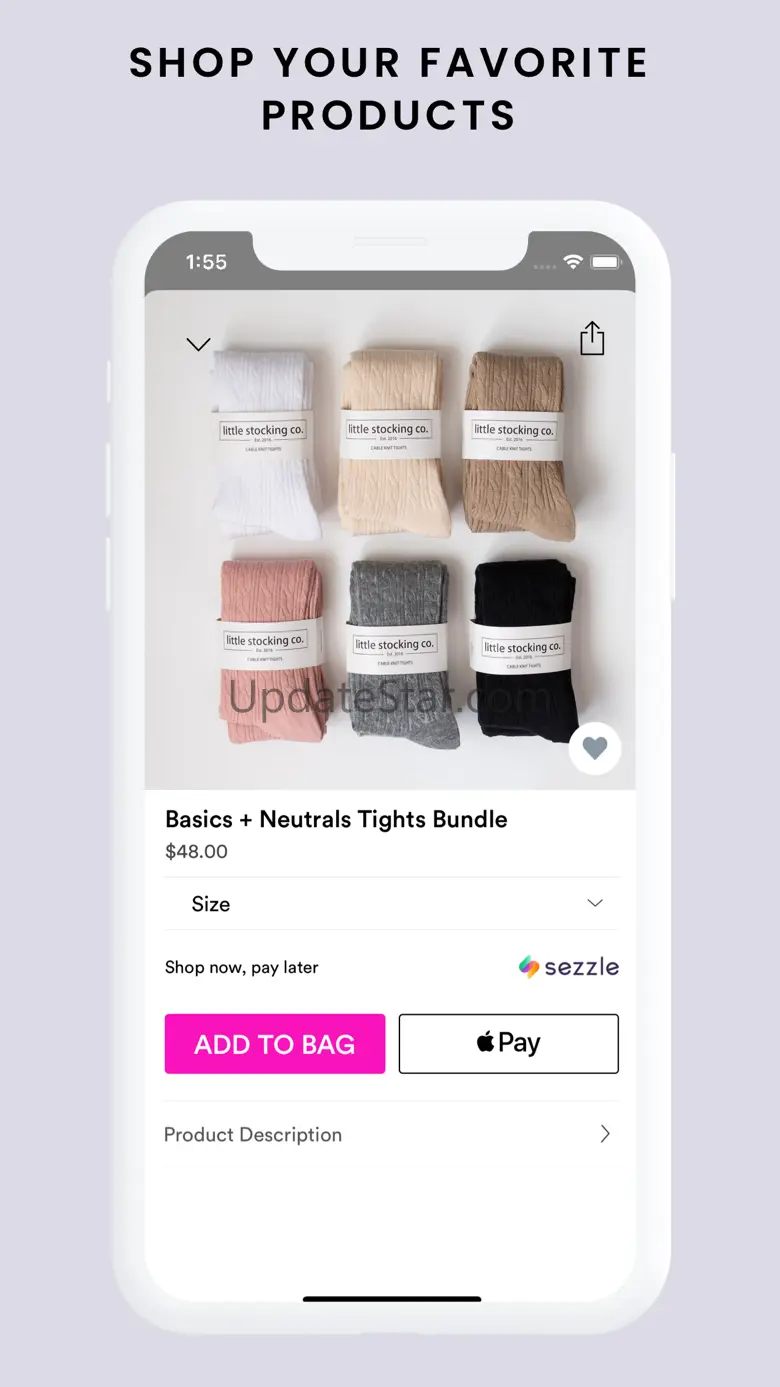Collapse product view with down chevron
The image size is (780, 1387).
(x=198, y=344)
